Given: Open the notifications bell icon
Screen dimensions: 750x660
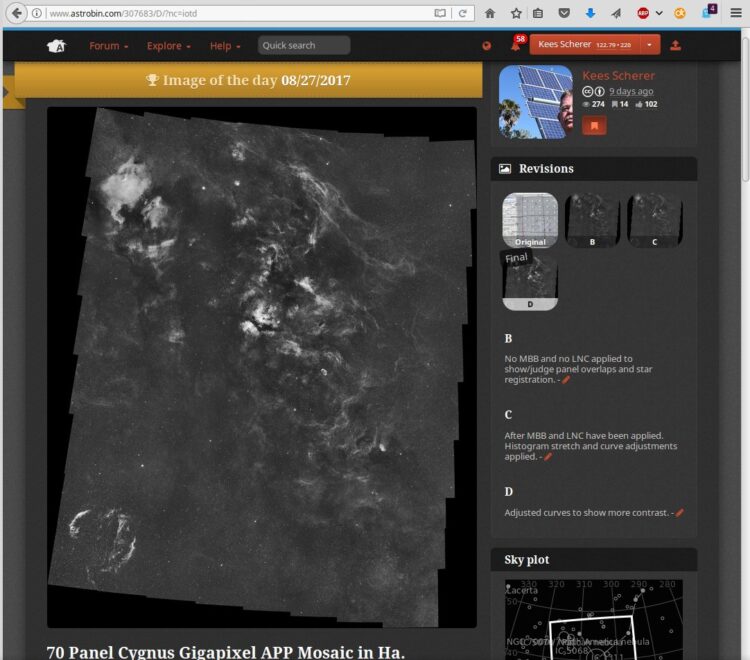Looking at the screenshot, I should tap(515, 46).
